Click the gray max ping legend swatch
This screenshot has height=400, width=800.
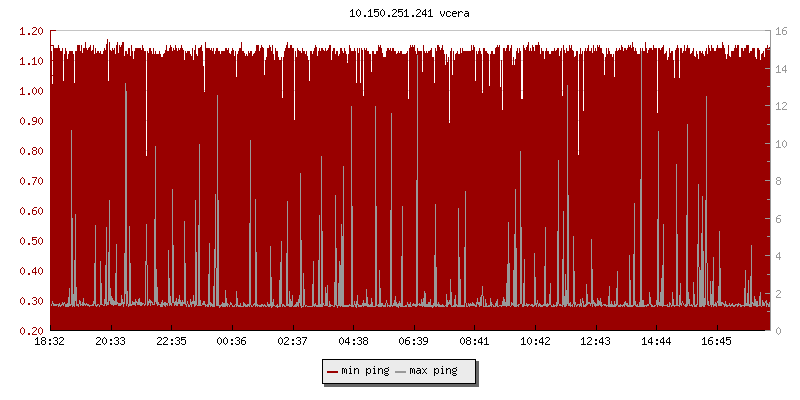[x=401, y=371]
